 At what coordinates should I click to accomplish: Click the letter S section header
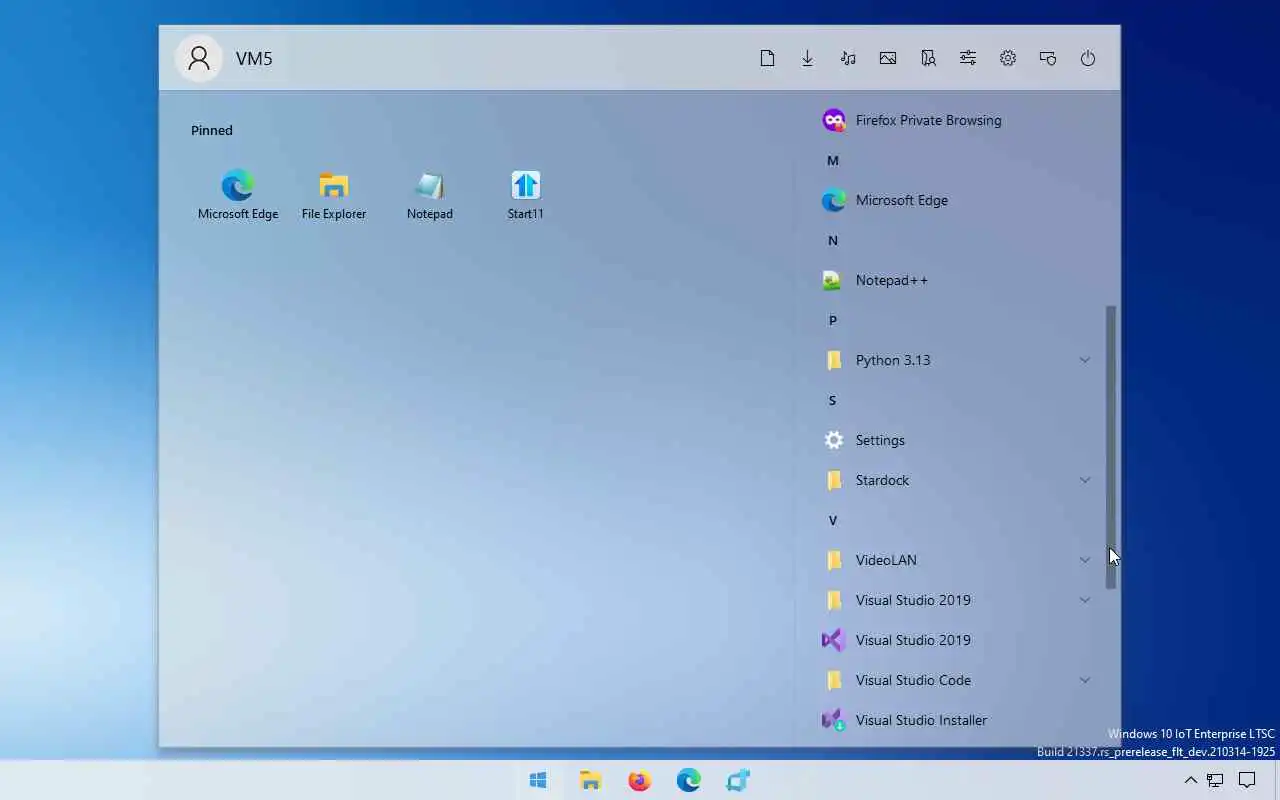point(832,400)
